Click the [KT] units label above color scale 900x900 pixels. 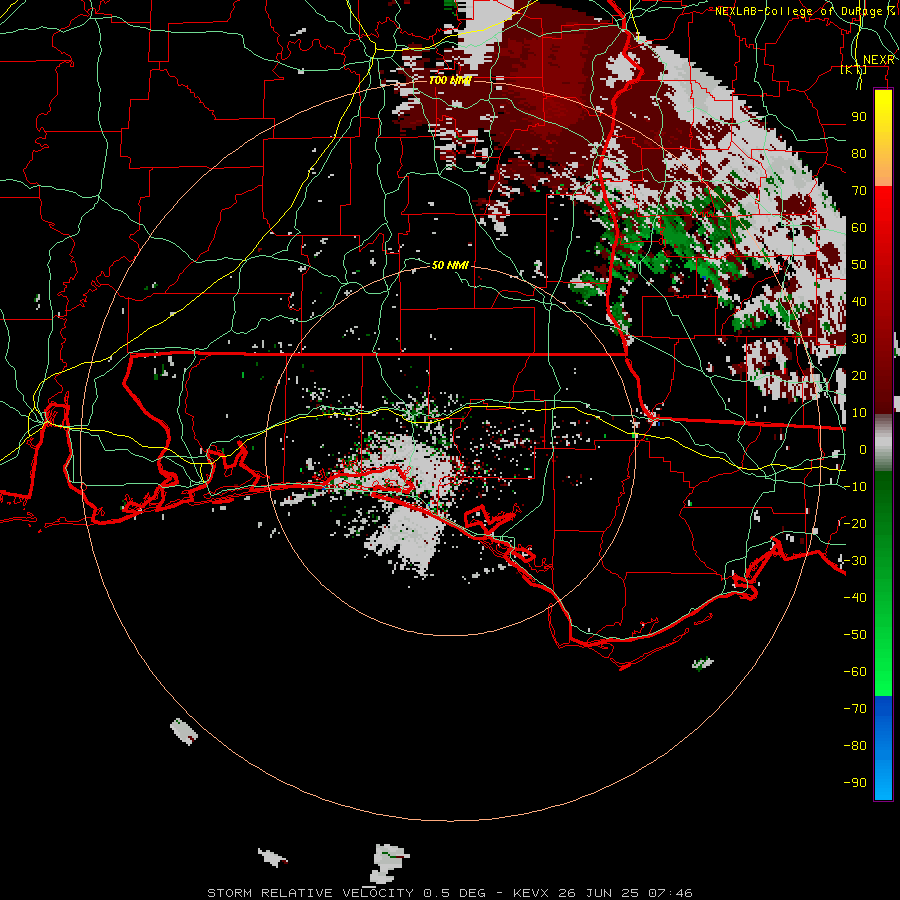point(854,69)
